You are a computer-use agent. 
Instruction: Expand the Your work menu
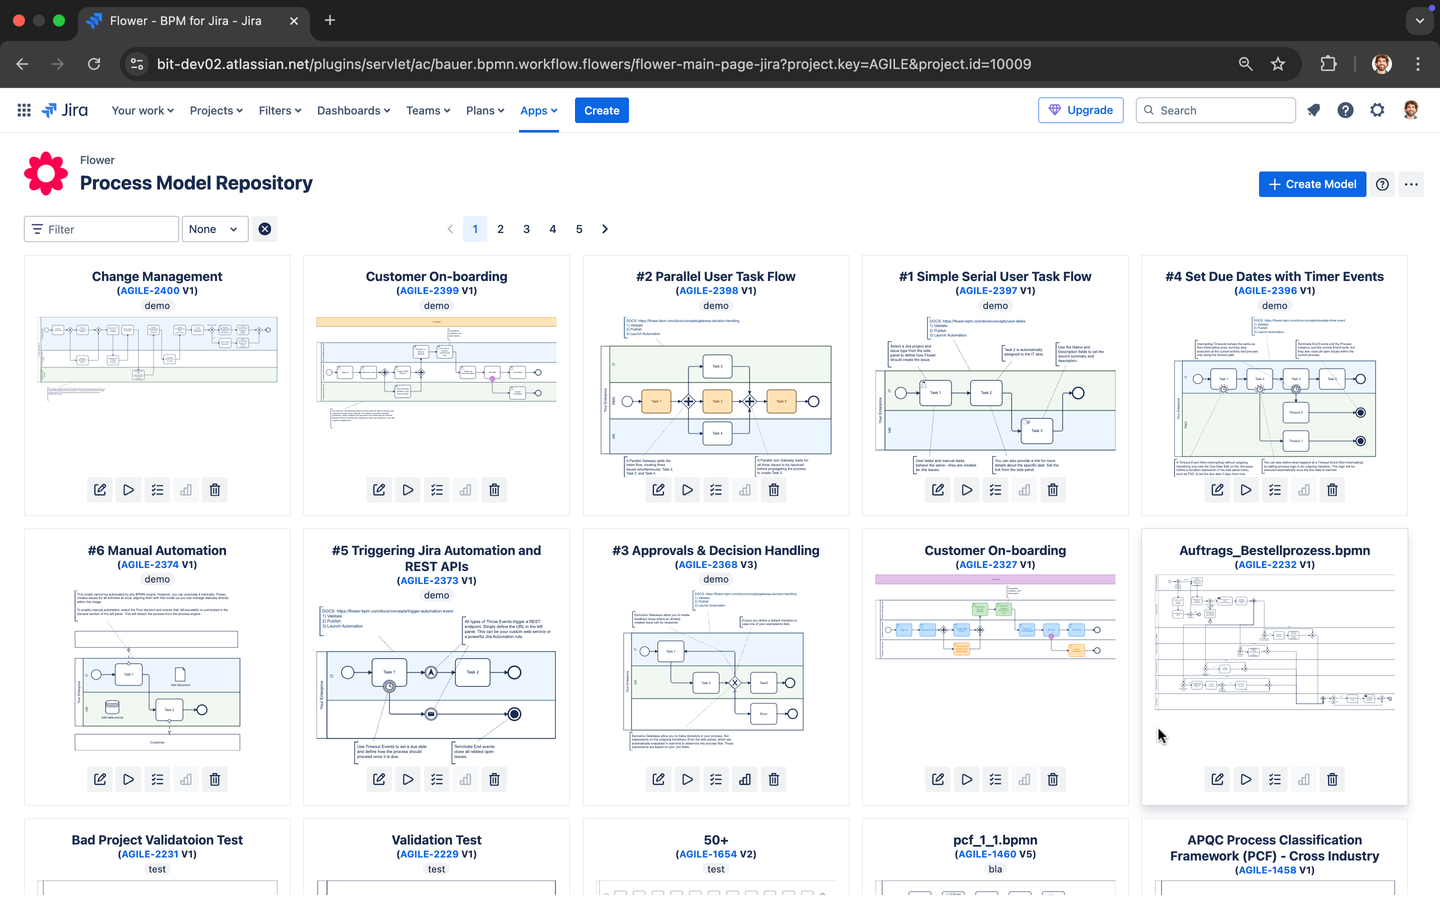[143, 110]
